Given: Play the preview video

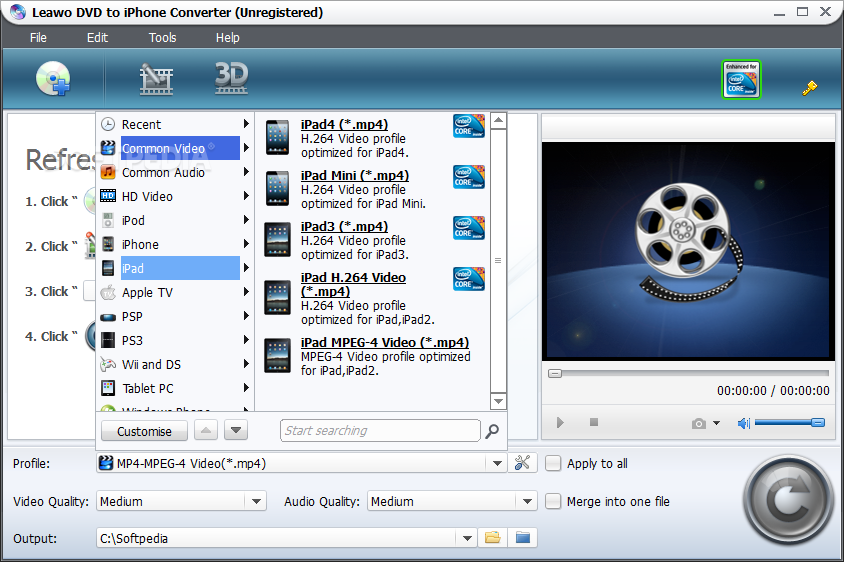Looking at the screenshot, I should (560, 423).
